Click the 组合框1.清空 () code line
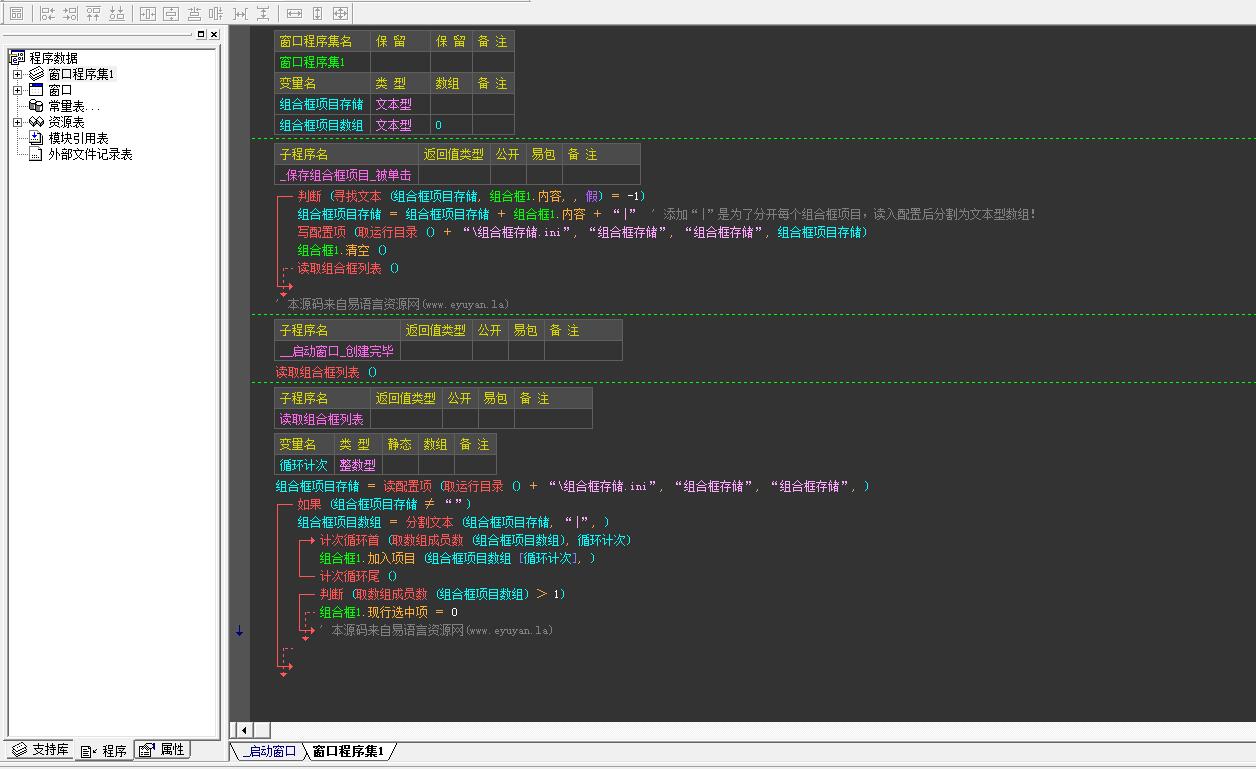This screenshot has width=1256, height=769. pos(342,250)
